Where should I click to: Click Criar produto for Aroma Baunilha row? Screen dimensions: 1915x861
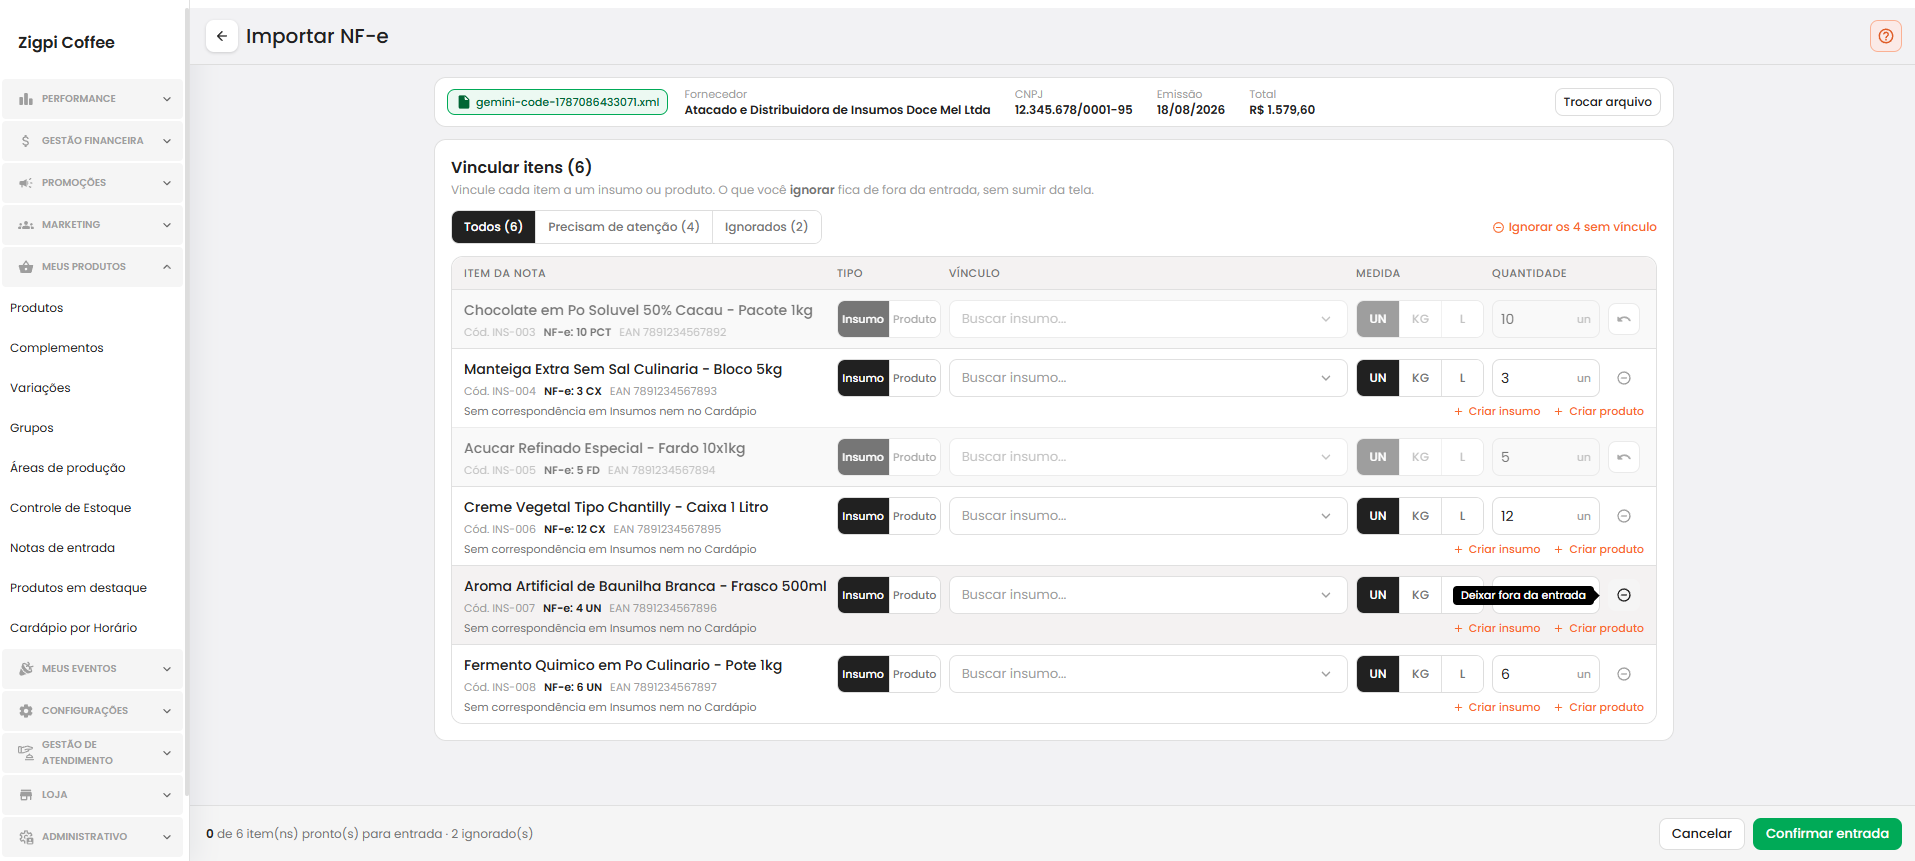(x=1599, y=628)
